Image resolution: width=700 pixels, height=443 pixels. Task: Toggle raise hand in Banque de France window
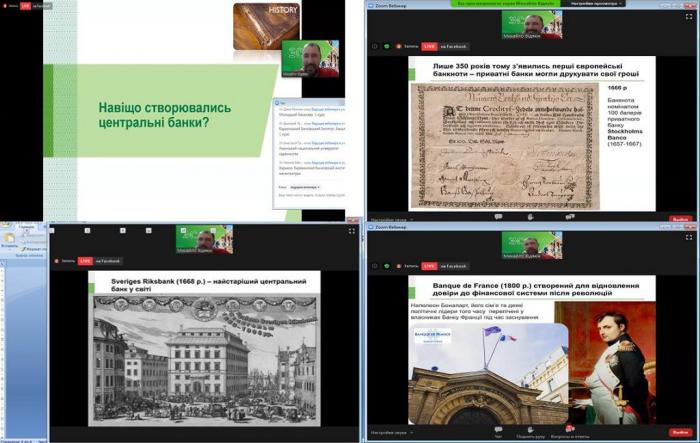click(x=530, y=434)
